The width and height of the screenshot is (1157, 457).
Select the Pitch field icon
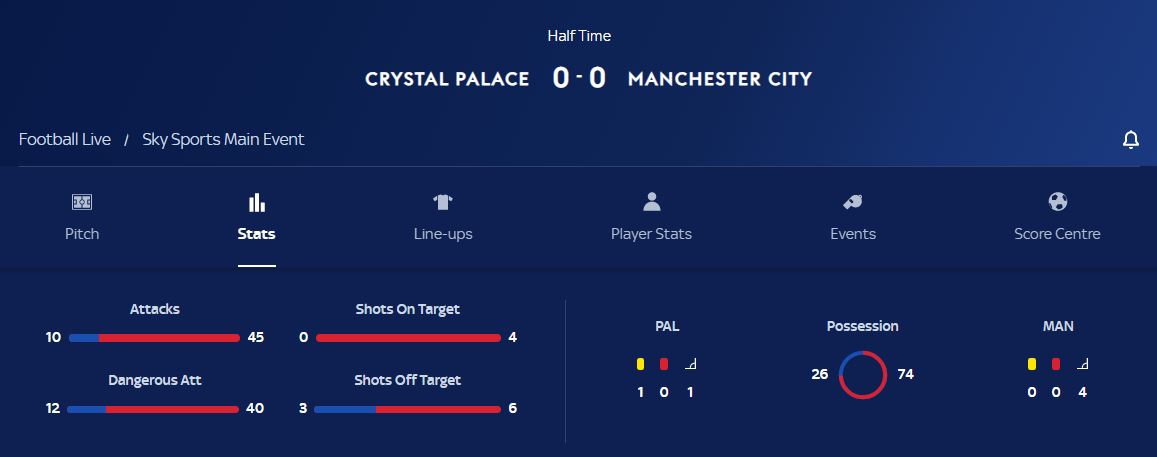[x=82, y=202]
